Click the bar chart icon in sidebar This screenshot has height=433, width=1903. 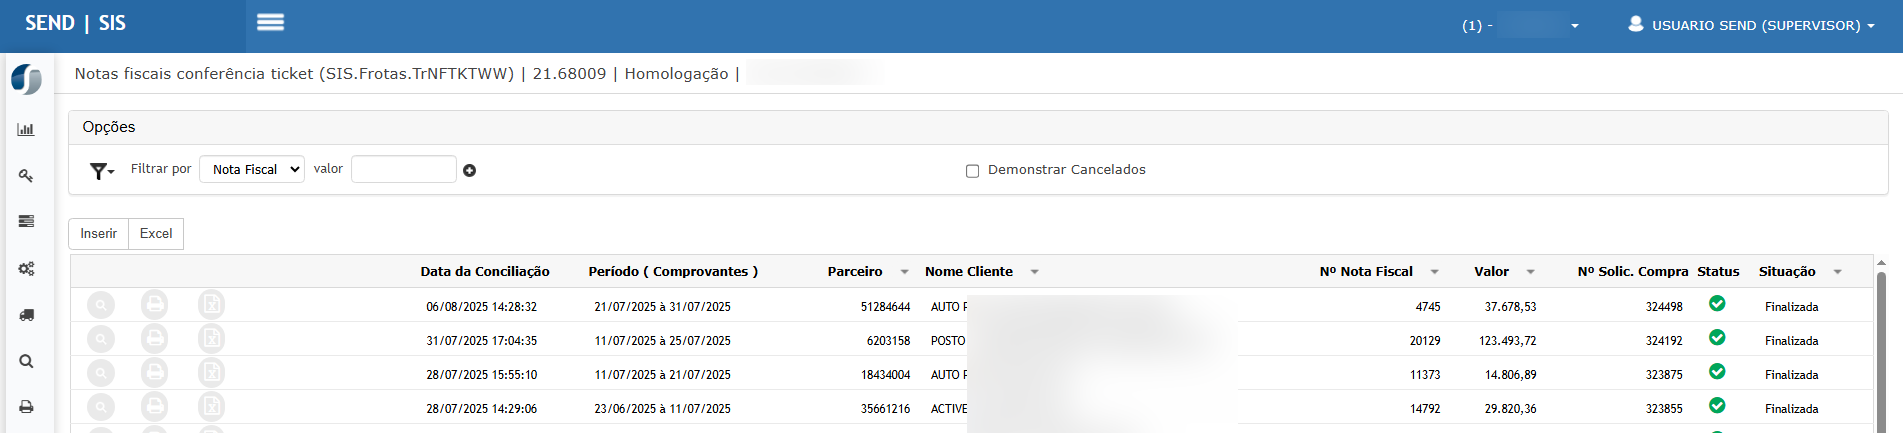(x=26, y=129)
